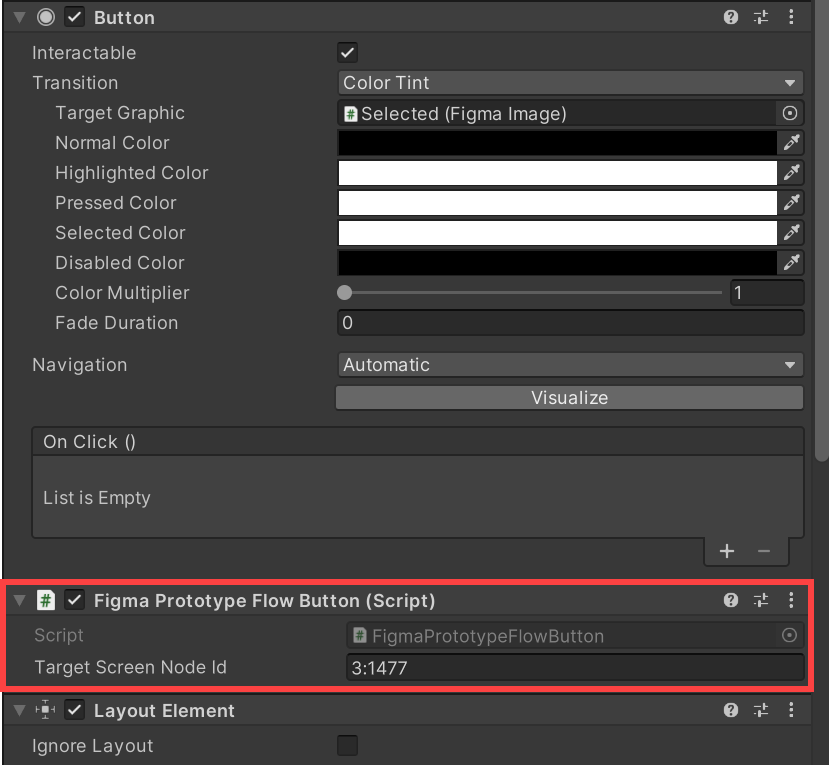
Task: Click the 'Ignore Layout' label
Action: [x=93, y=745]
